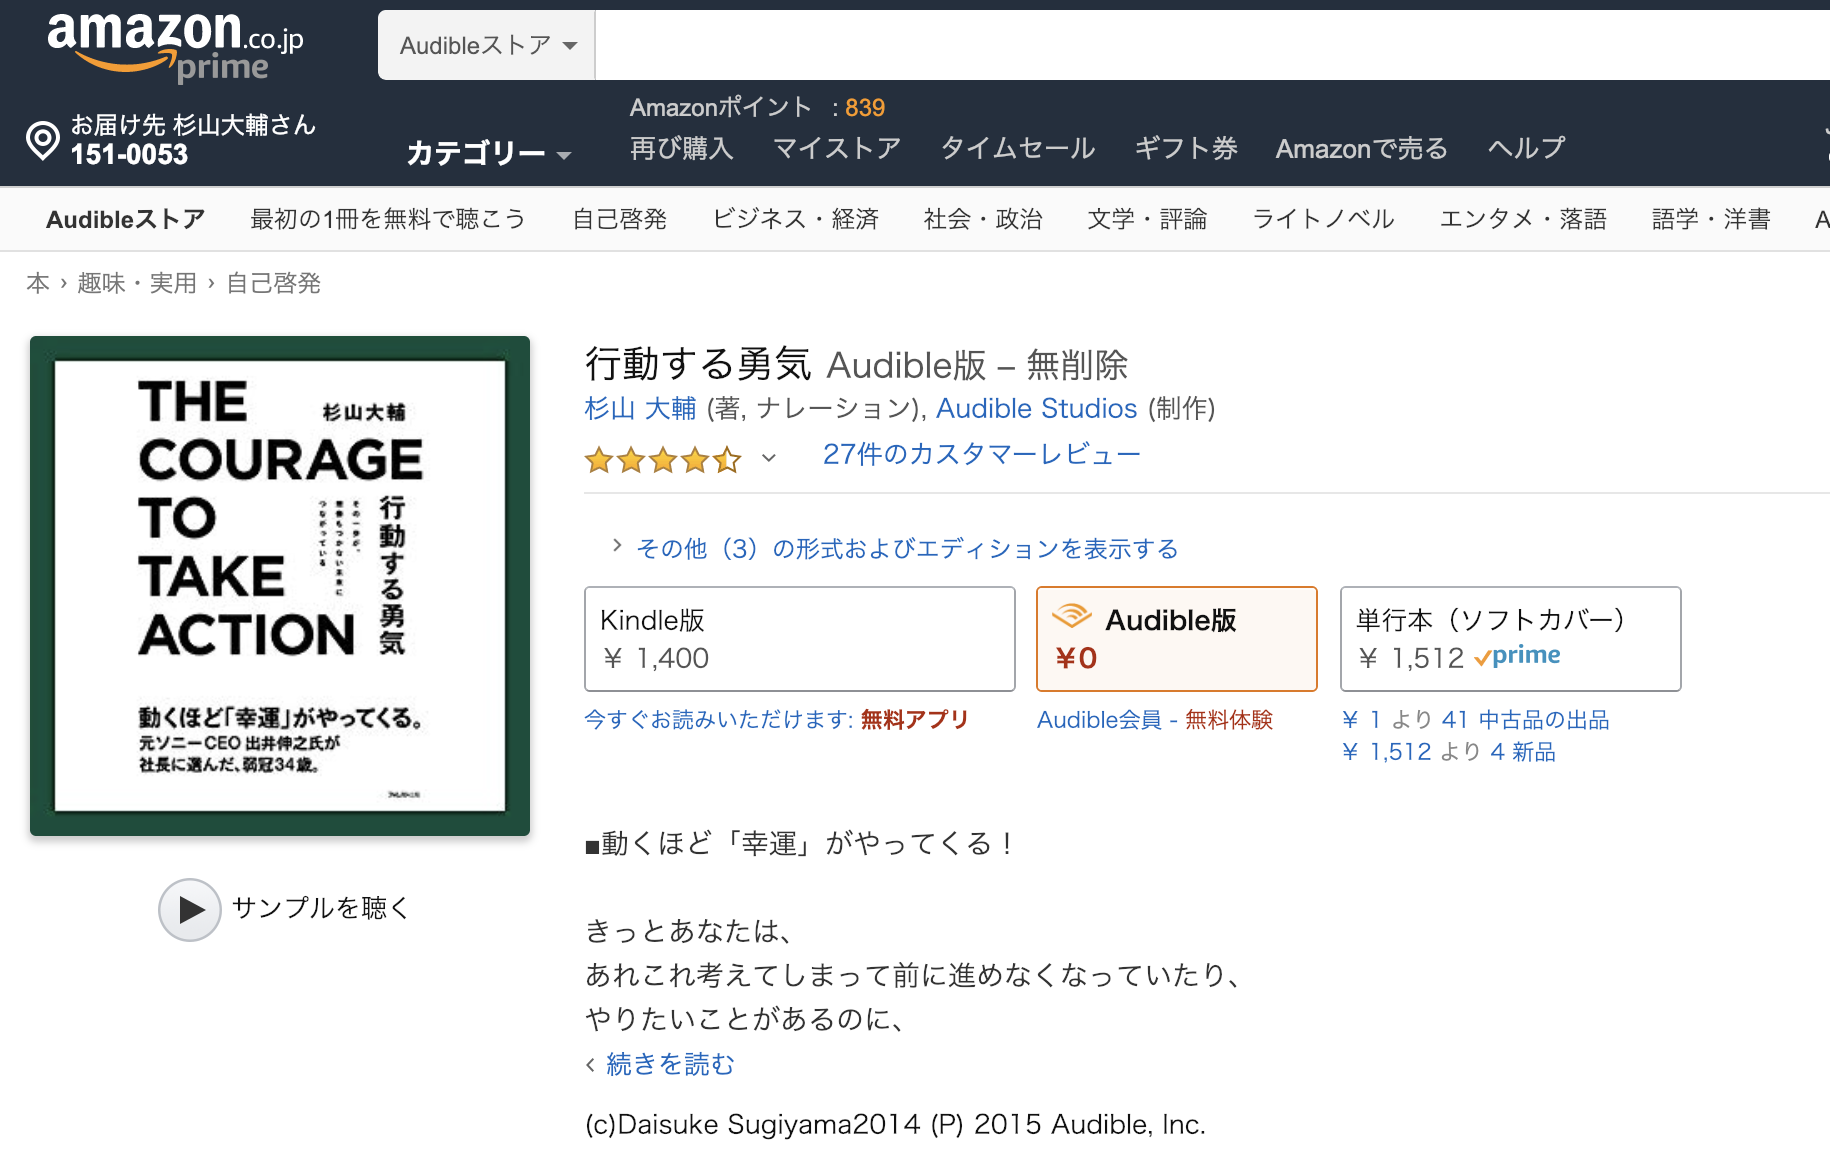The width and height of the screenshot is (1830, 1164).
Task: Select 社会・政治 tab
Action: click(x=983, y=219)
